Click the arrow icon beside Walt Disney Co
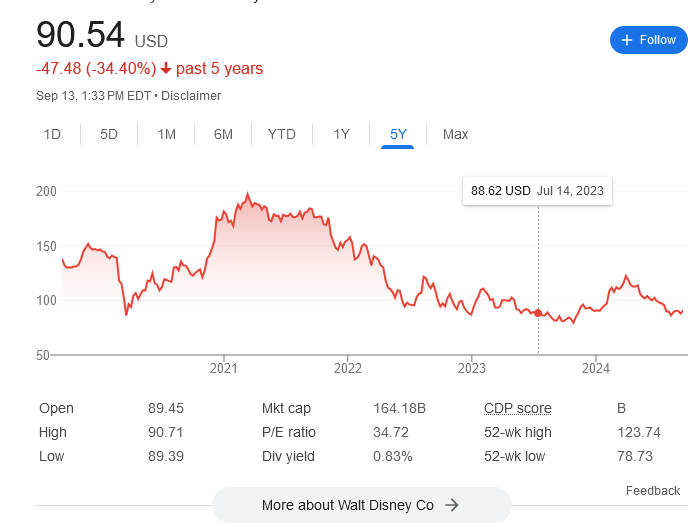Screen dimensions: 699x525 click(x=452, y=505)
